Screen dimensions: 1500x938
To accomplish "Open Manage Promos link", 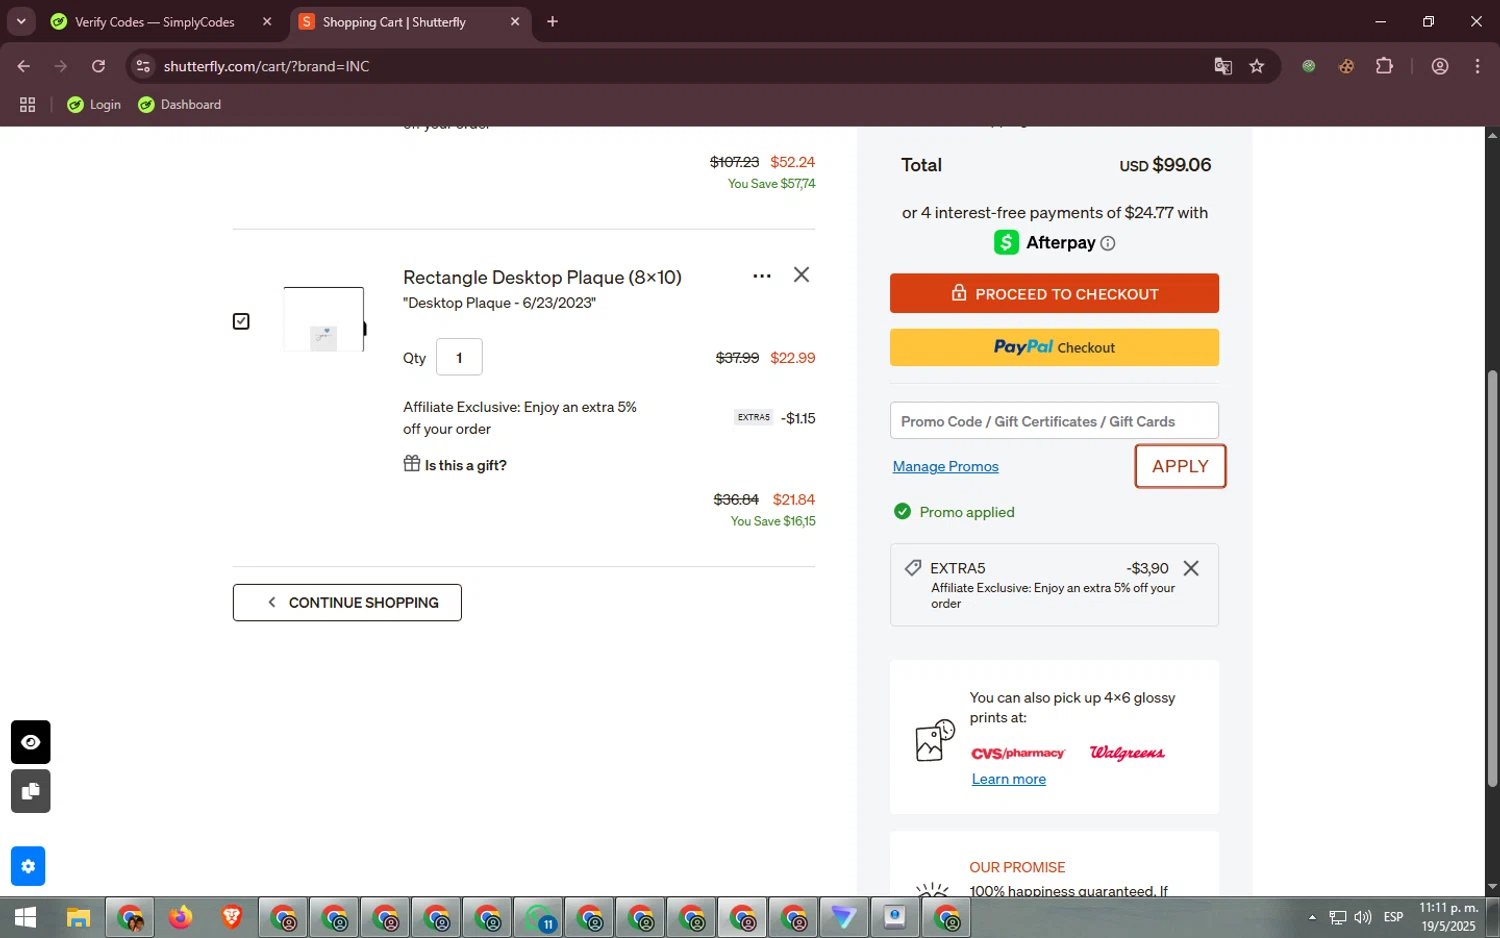I will pos(945,467).
